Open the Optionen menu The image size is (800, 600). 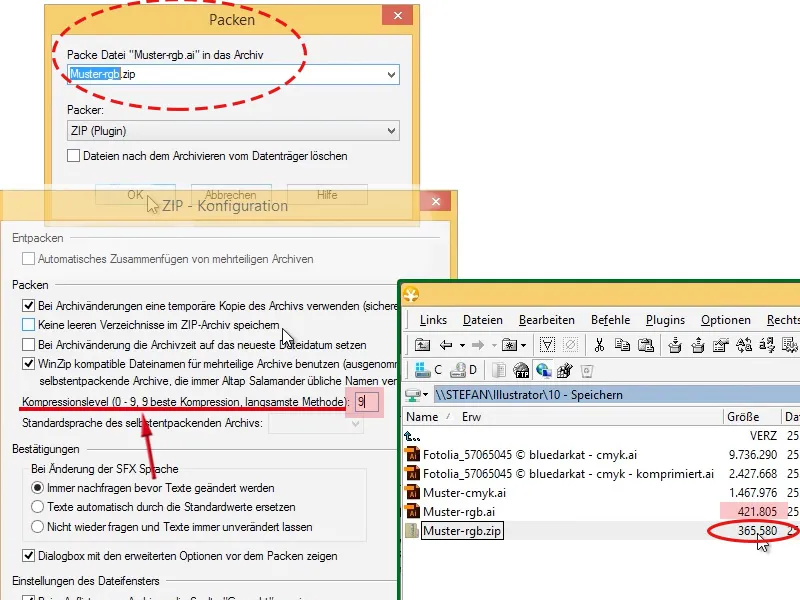point(726,320)
